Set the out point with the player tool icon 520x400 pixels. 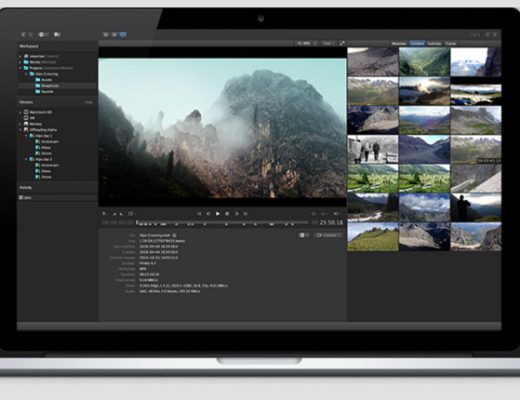click(121, 214)
